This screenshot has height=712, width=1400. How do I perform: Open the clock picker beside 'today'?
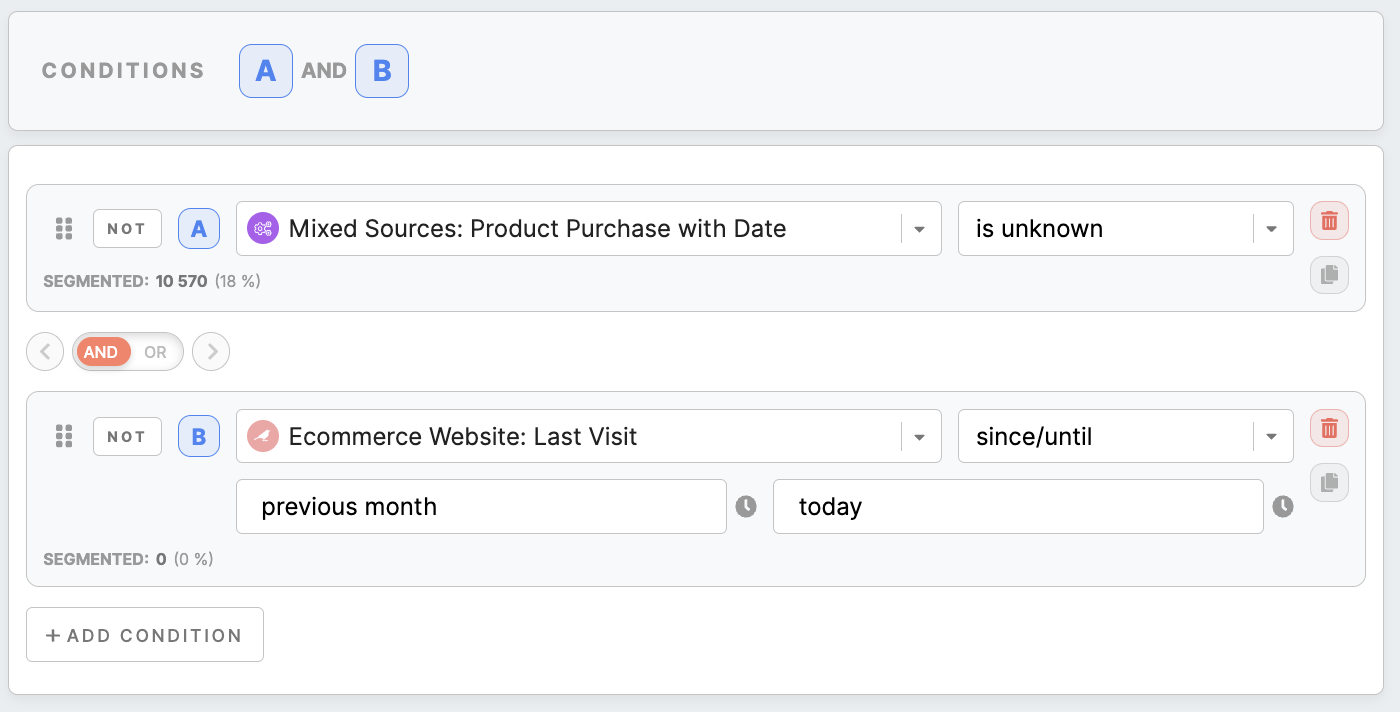[x=1283, y=507]
